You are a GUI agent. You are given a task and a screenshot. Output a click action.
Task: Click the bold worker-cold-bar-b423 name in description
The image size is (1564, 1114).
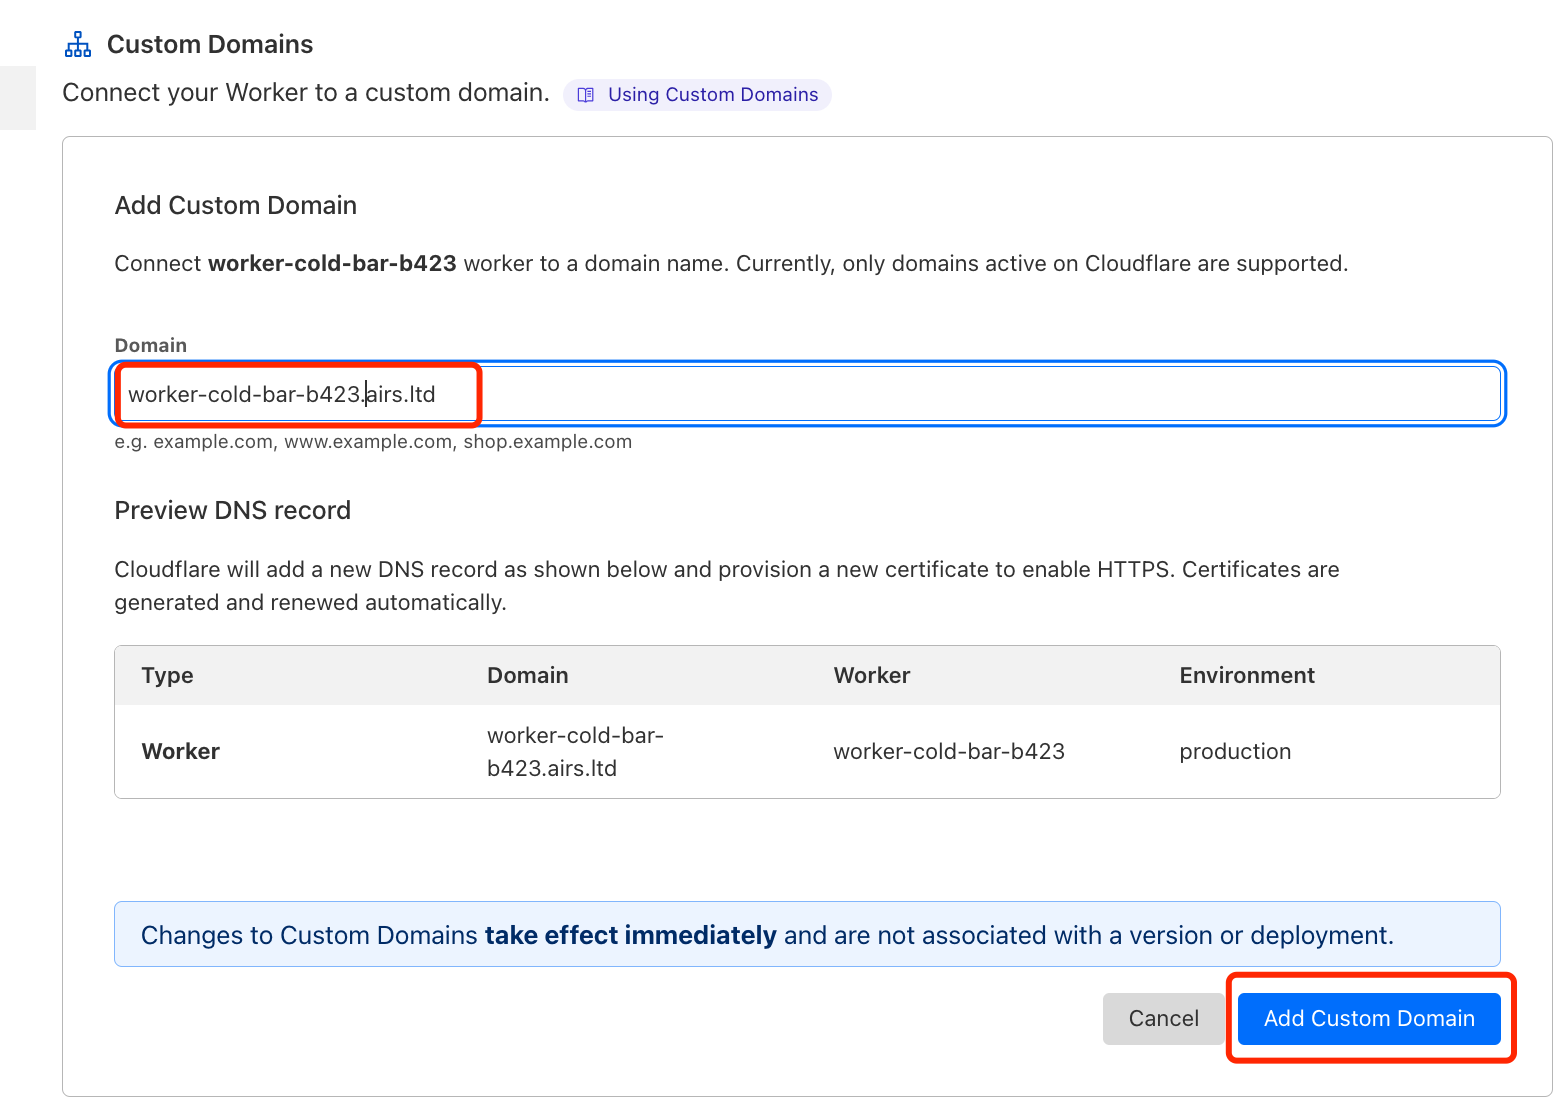click(332, 263)
